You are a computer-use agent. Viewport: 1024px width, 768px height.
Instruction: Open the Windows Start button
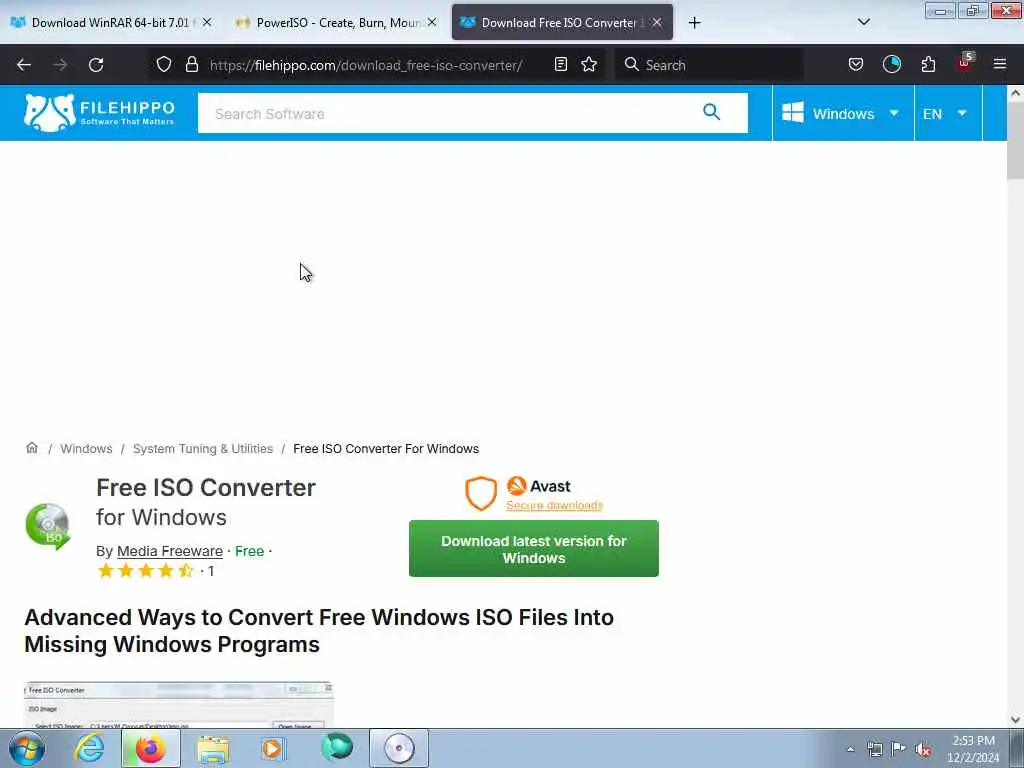point(27,748)
